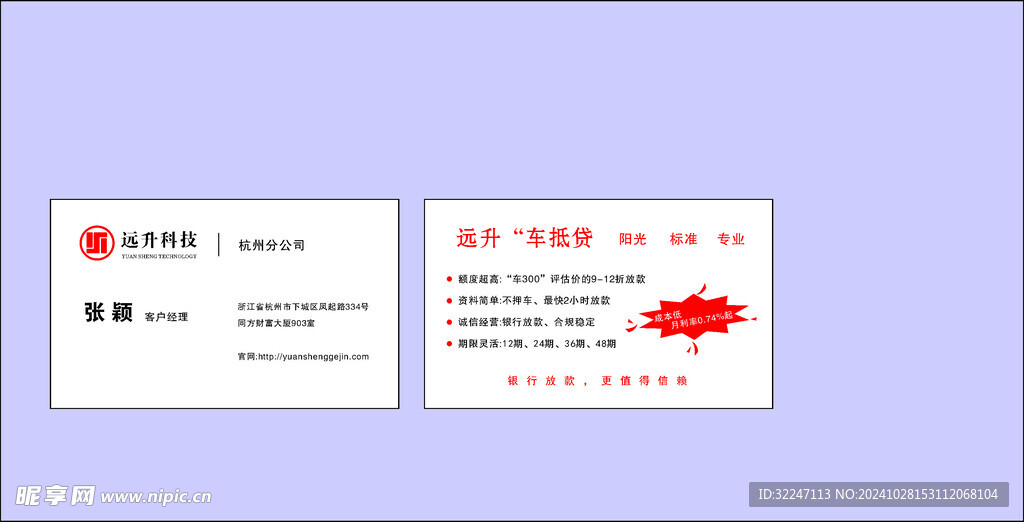
Task: Click the 远升“车抵贷 red heading
Action: pyautogui.click(x=524, y=238)
